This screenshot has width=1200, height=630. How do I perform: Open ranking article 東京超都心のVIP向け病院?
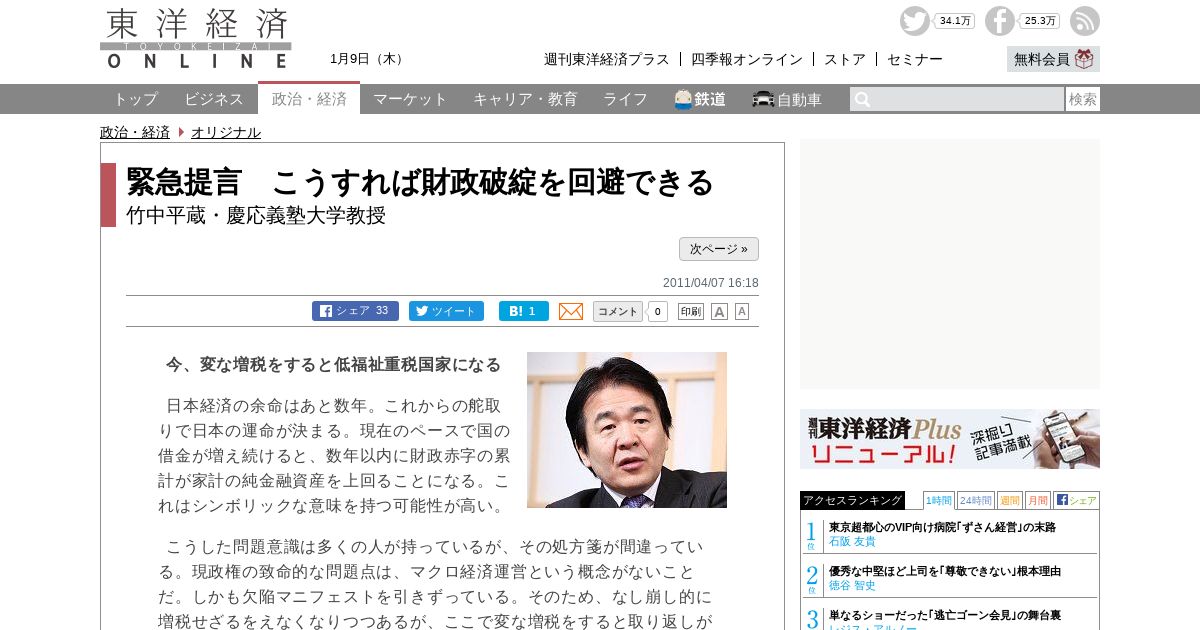[x=942, y=527]
